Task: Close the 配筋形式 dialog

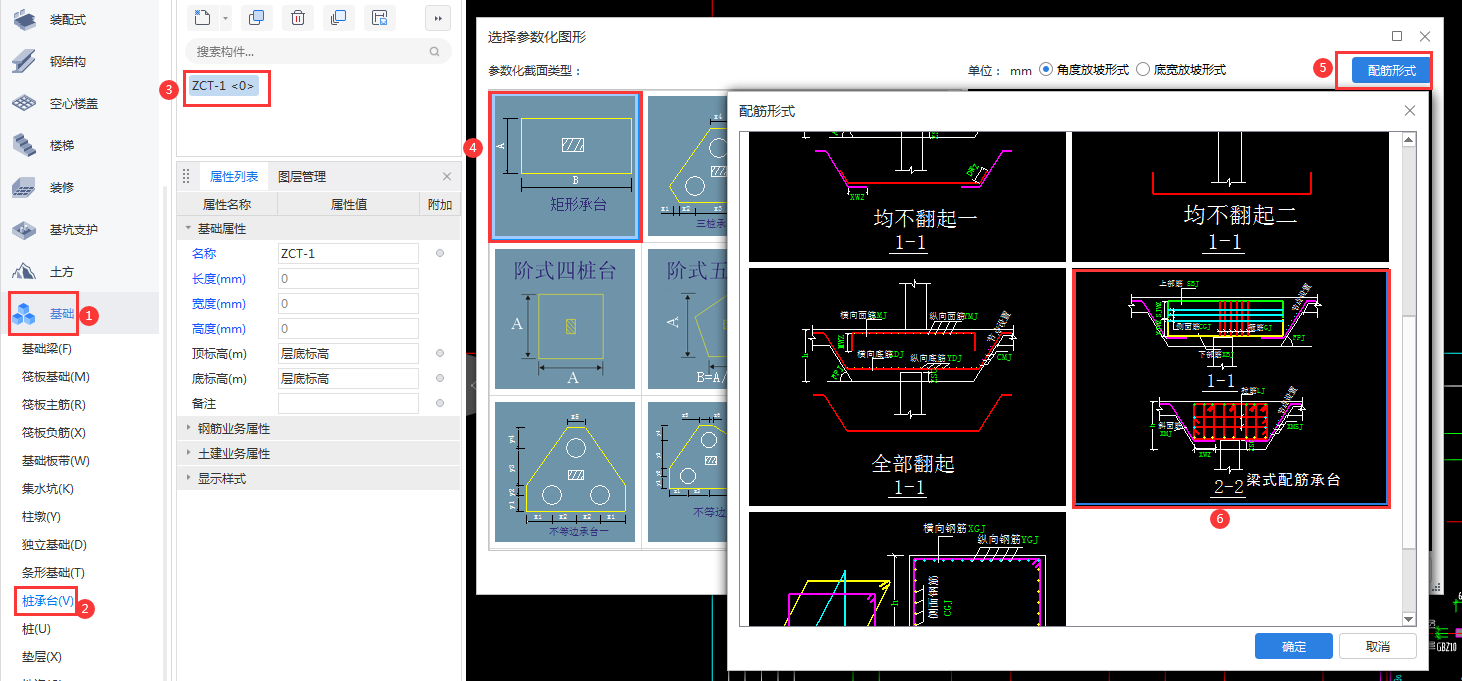Action: (1410, 111)
